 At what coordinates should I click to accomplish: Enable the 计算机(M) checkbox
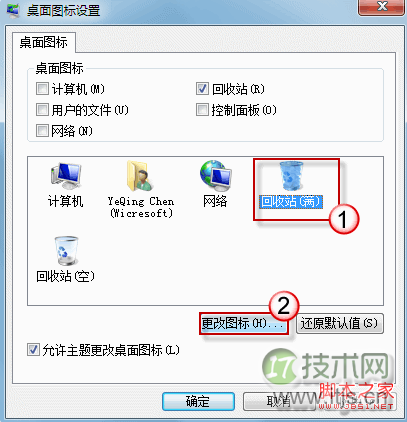point(42,89)
